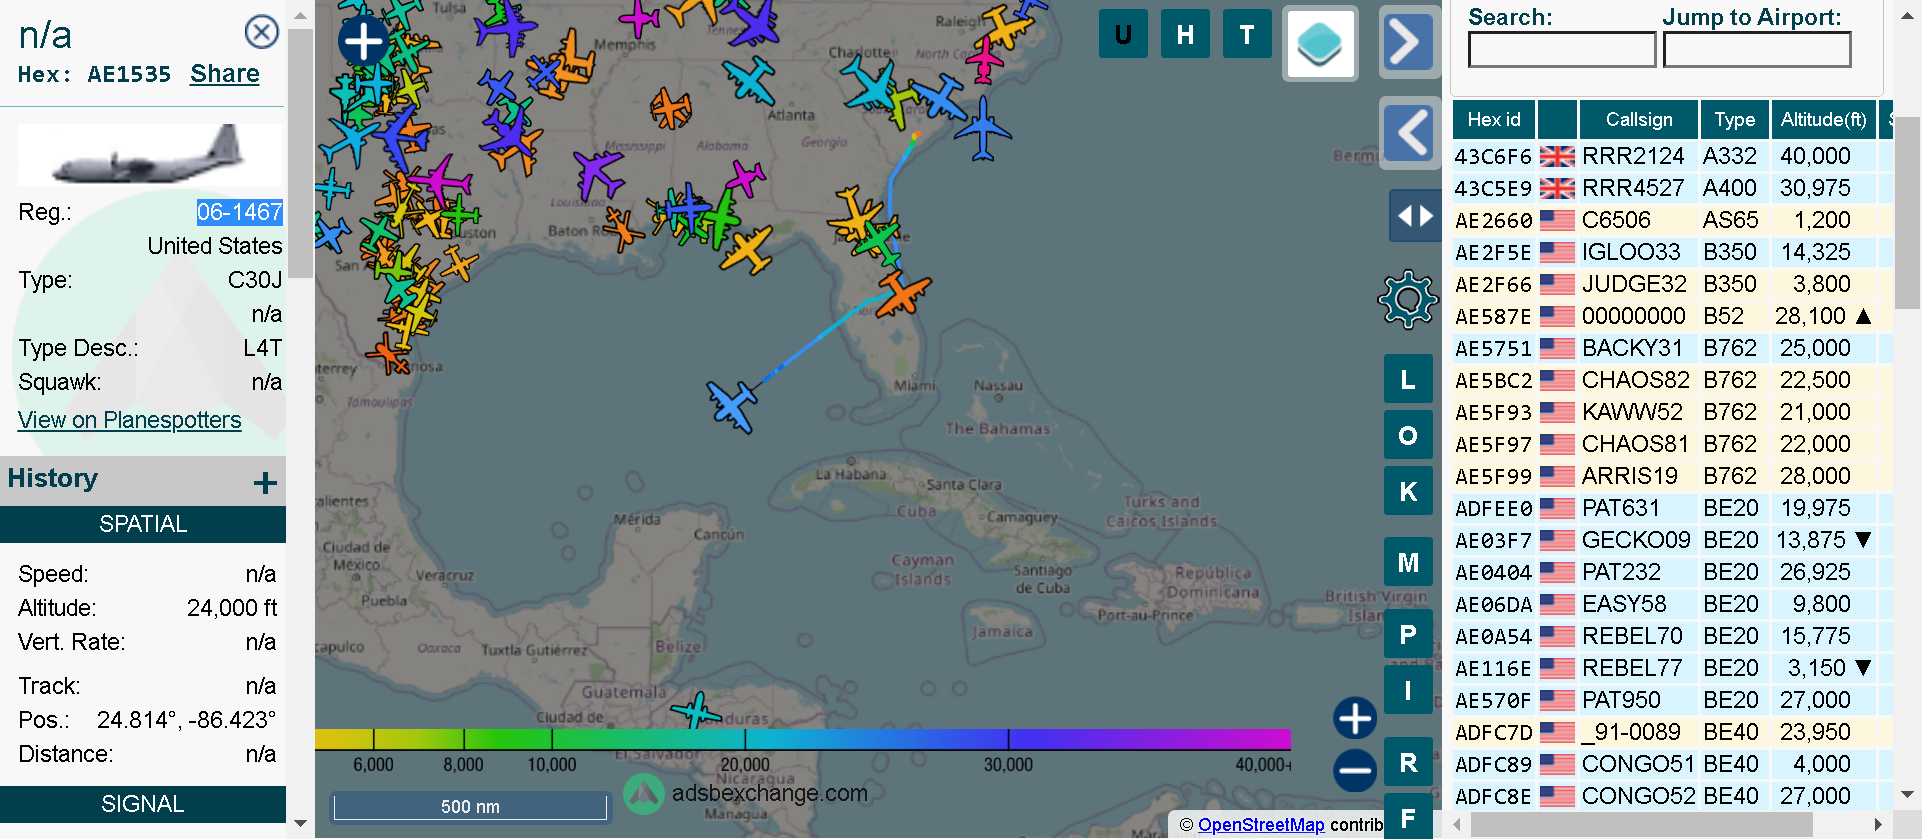Click the right chevron arrow button
The width and height of the screenshot is (1923, 839).
coord(1408,42)
